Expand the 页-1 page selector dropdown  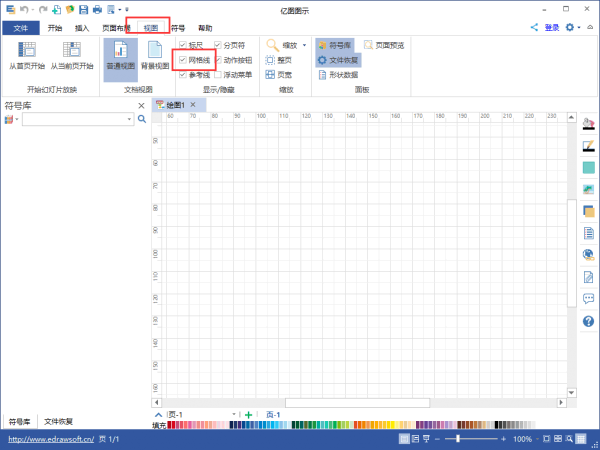click(234, 414)
